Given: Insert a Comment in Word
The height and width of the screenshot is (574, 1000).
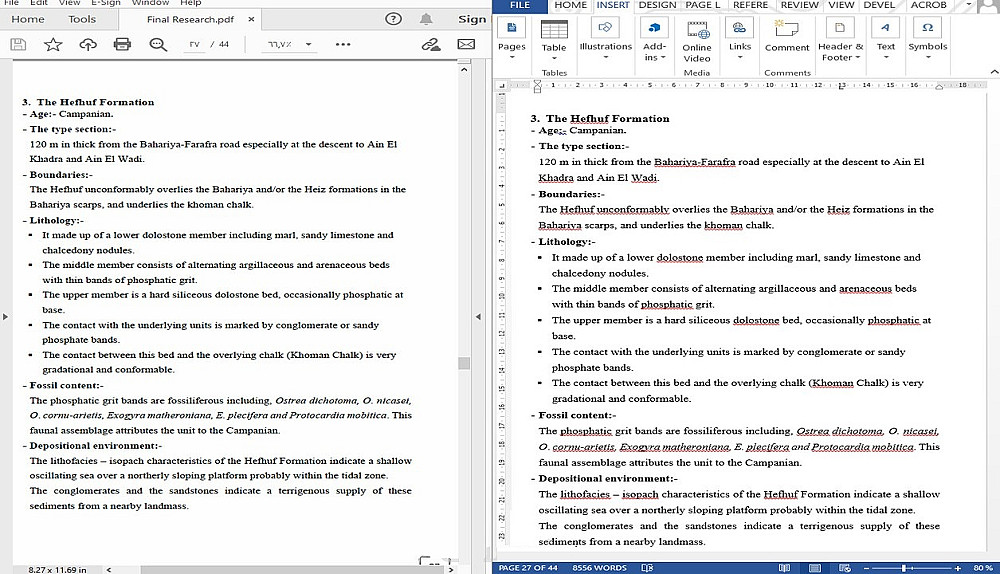Looking at the screenshot, I should [787, 36].
